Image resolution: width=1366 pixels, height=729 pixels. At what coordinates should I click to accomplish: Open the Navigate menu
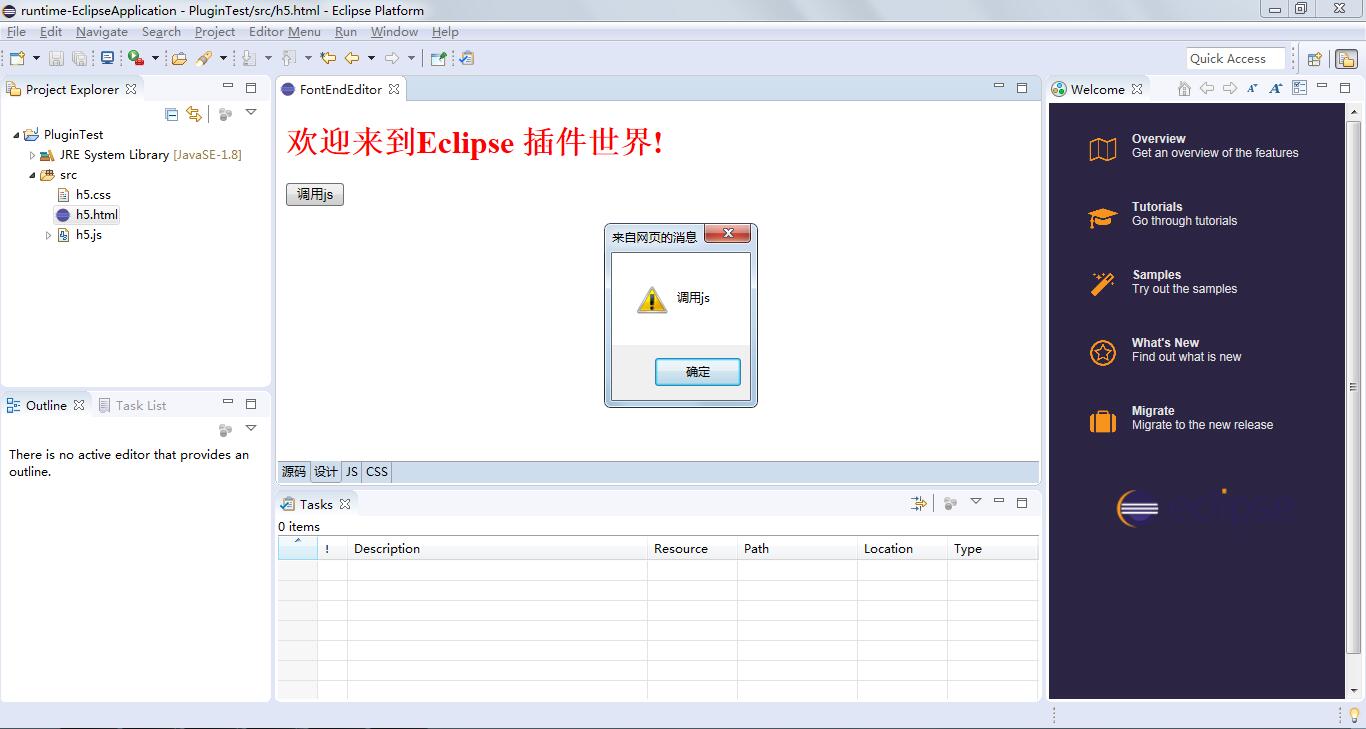102,31
